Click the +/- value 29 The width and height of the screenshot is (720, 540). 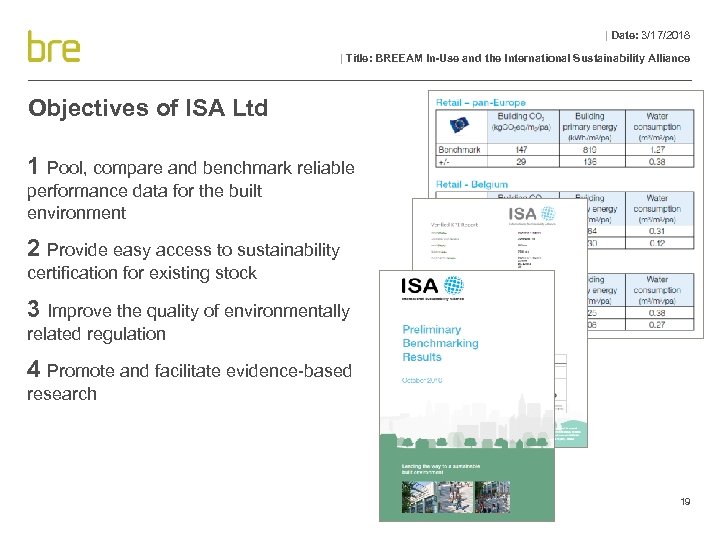[521, 162]
